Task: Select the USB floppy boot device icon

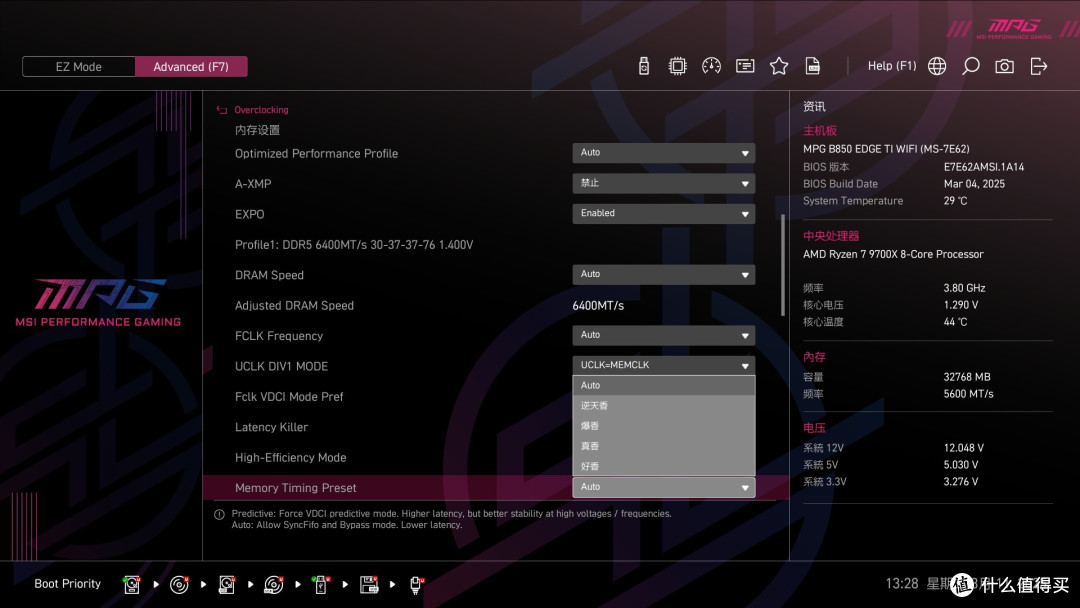Action: (368, 585)
